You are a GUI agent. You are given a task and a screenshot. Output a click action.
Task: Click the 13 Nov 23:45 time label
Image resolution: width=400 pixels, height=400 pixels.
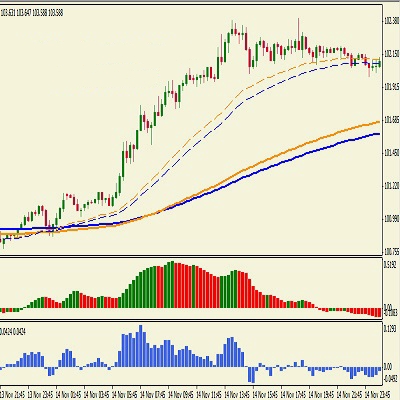pos(40,394)
